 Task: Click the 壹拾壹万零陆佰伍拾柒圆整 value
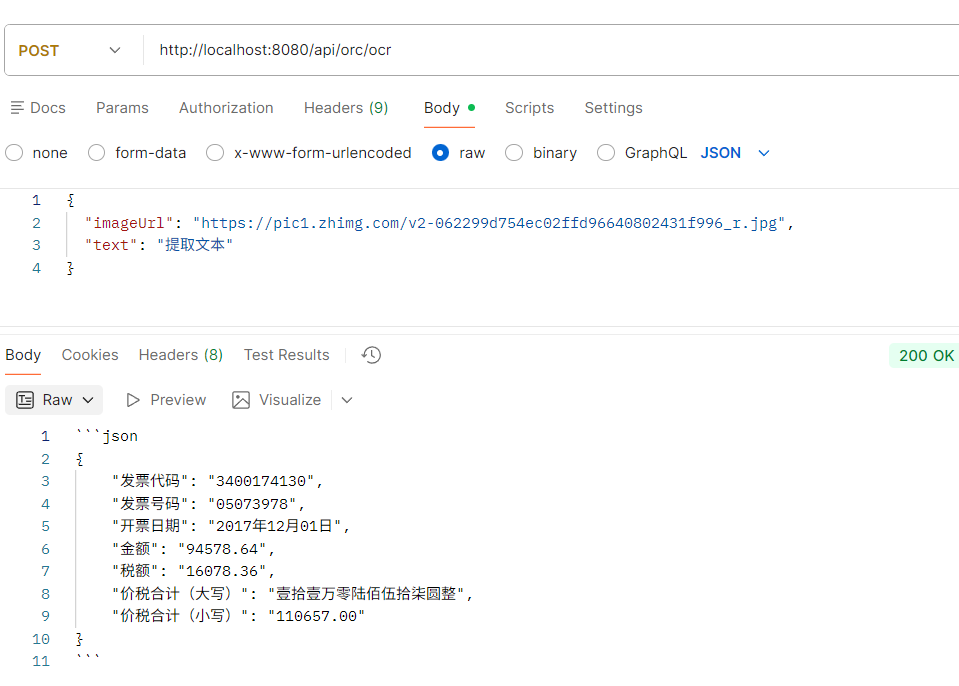click(366, 594)
